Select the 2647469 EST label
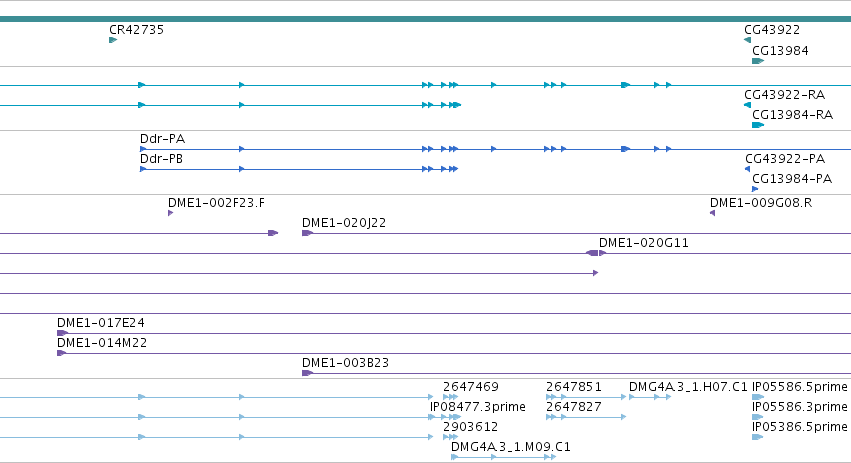 [471, 387]
